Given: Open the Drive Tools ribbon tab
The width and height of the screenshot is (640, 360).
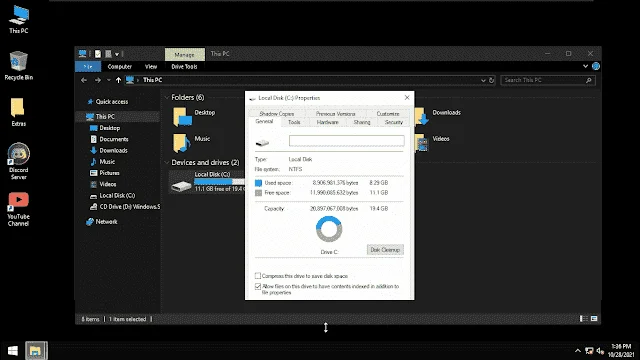Looking at the screenshot, I should (184, 67).
